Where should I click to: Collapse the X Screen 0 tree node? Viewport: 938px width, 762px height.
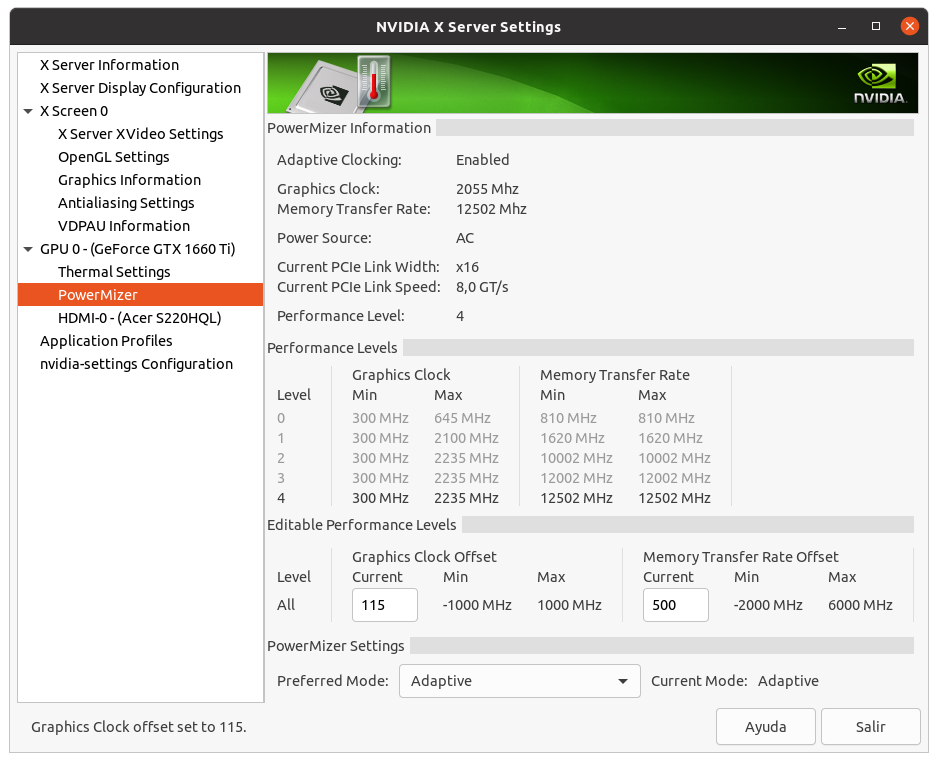[x=28, y=111]
